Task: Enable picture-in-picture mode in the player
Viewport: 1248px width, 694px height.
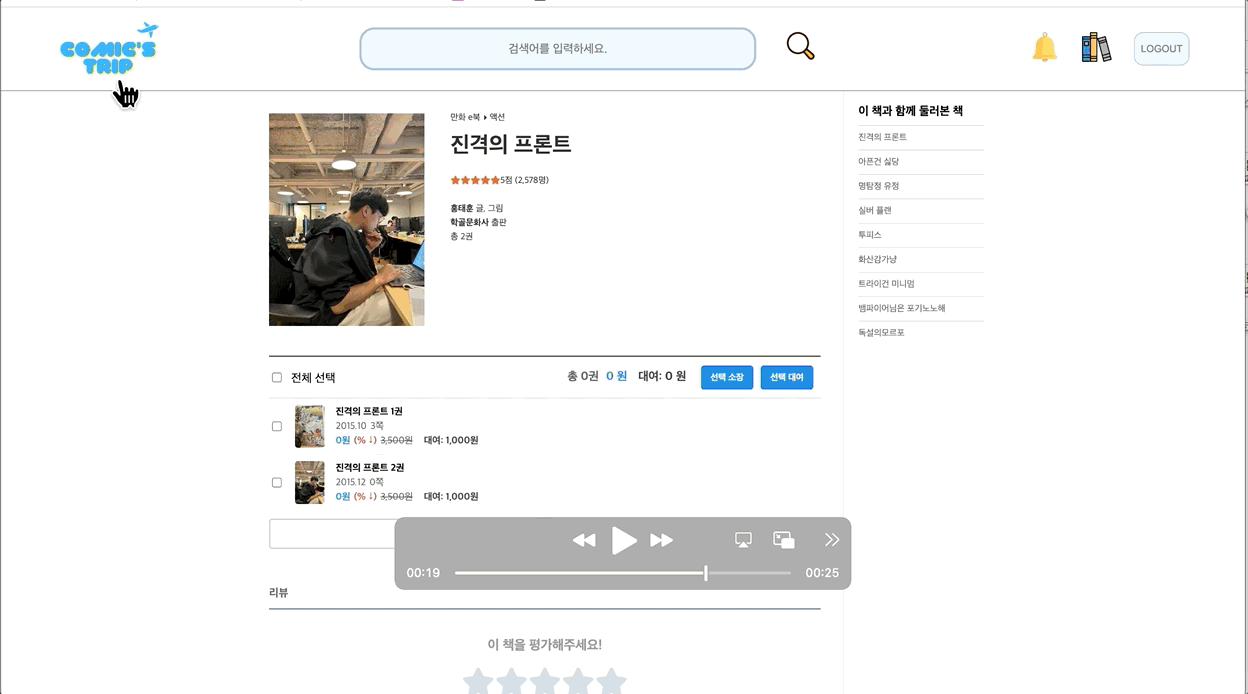Action: click(784, 538)
